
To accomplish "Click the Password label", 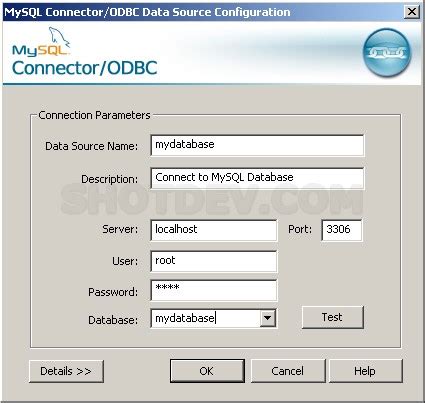I will tap(113, 292).
